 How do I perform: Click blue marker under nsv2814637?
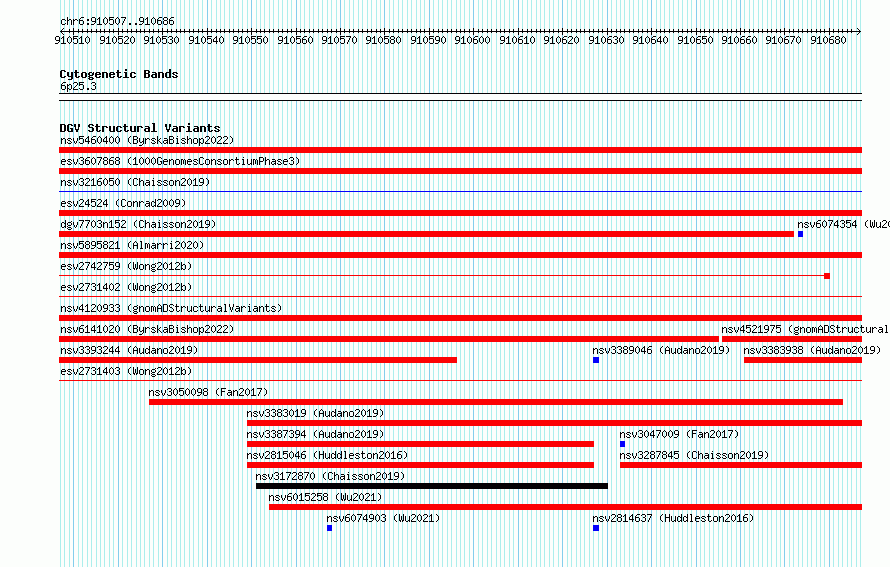tap(596, 528)
